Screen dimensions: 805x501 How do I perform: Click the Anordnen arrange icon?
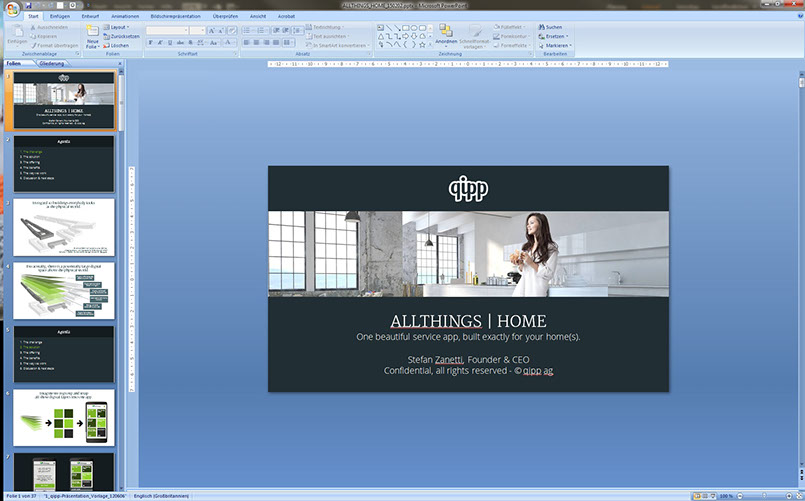(x=445, y=32)
